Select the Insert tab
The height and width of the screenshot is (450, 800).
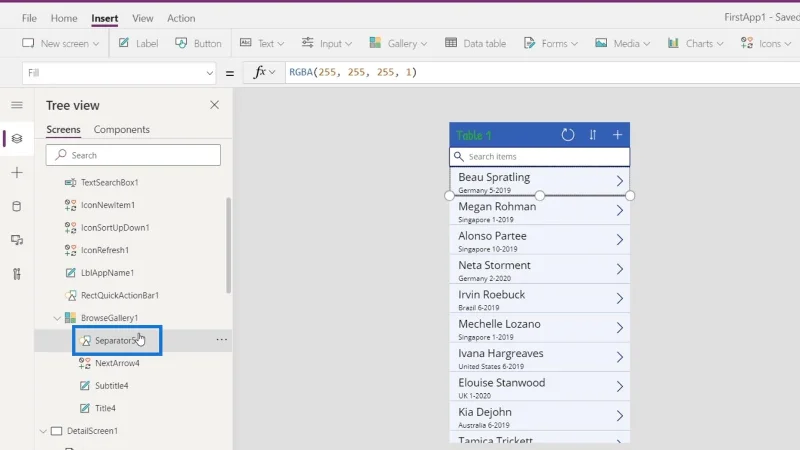(x=105, y=18)
